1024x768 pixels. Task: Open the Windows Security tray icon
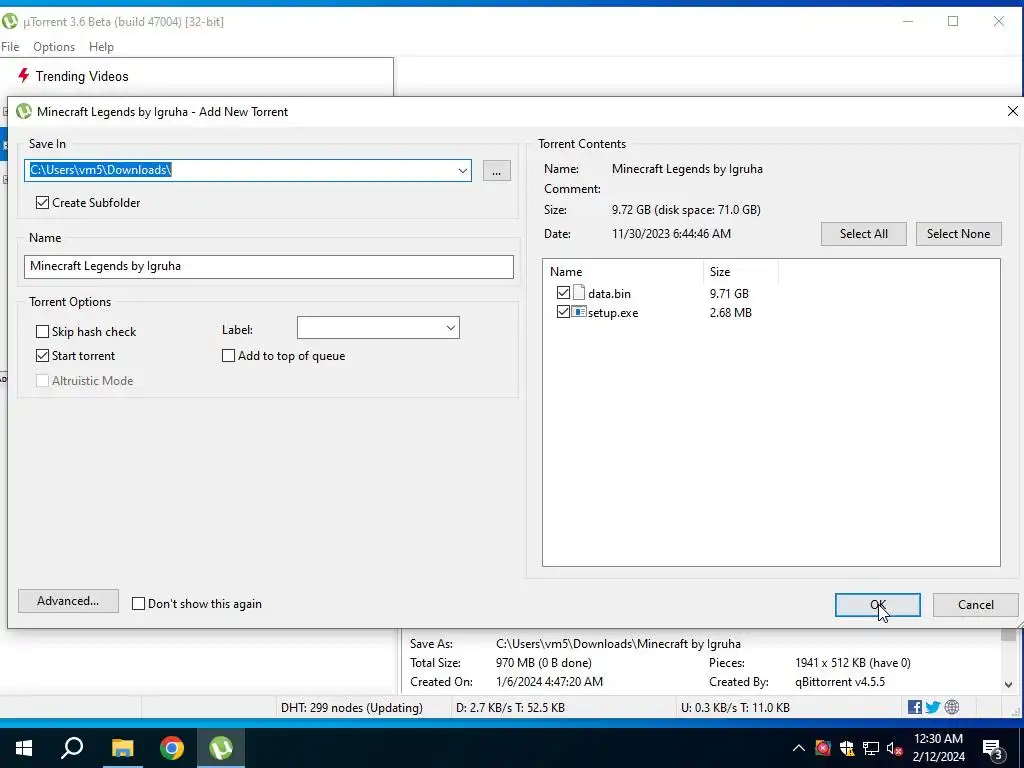tap(847, 748)
